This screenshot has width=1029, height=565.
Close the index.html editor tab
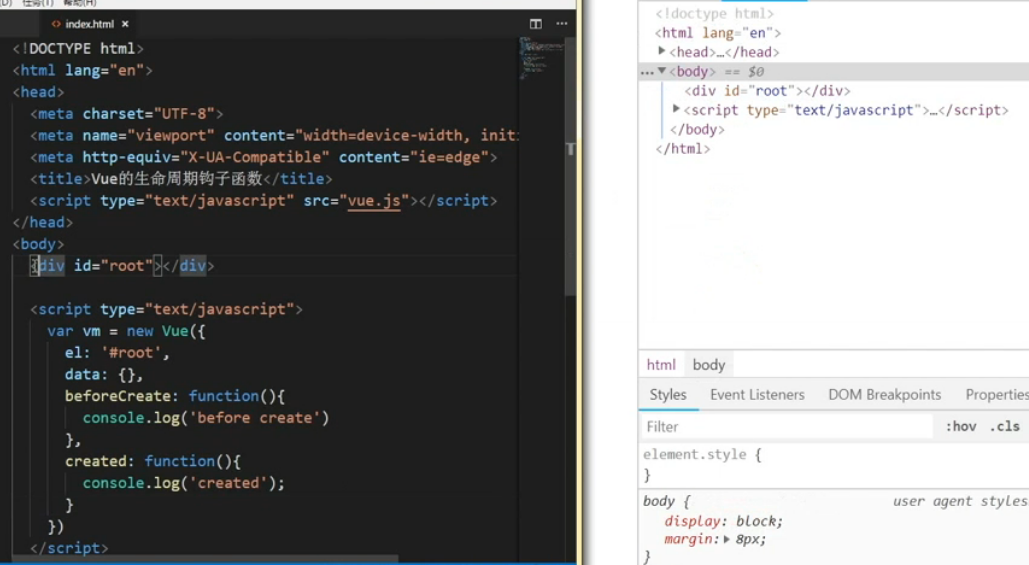[x=125, y=24]
